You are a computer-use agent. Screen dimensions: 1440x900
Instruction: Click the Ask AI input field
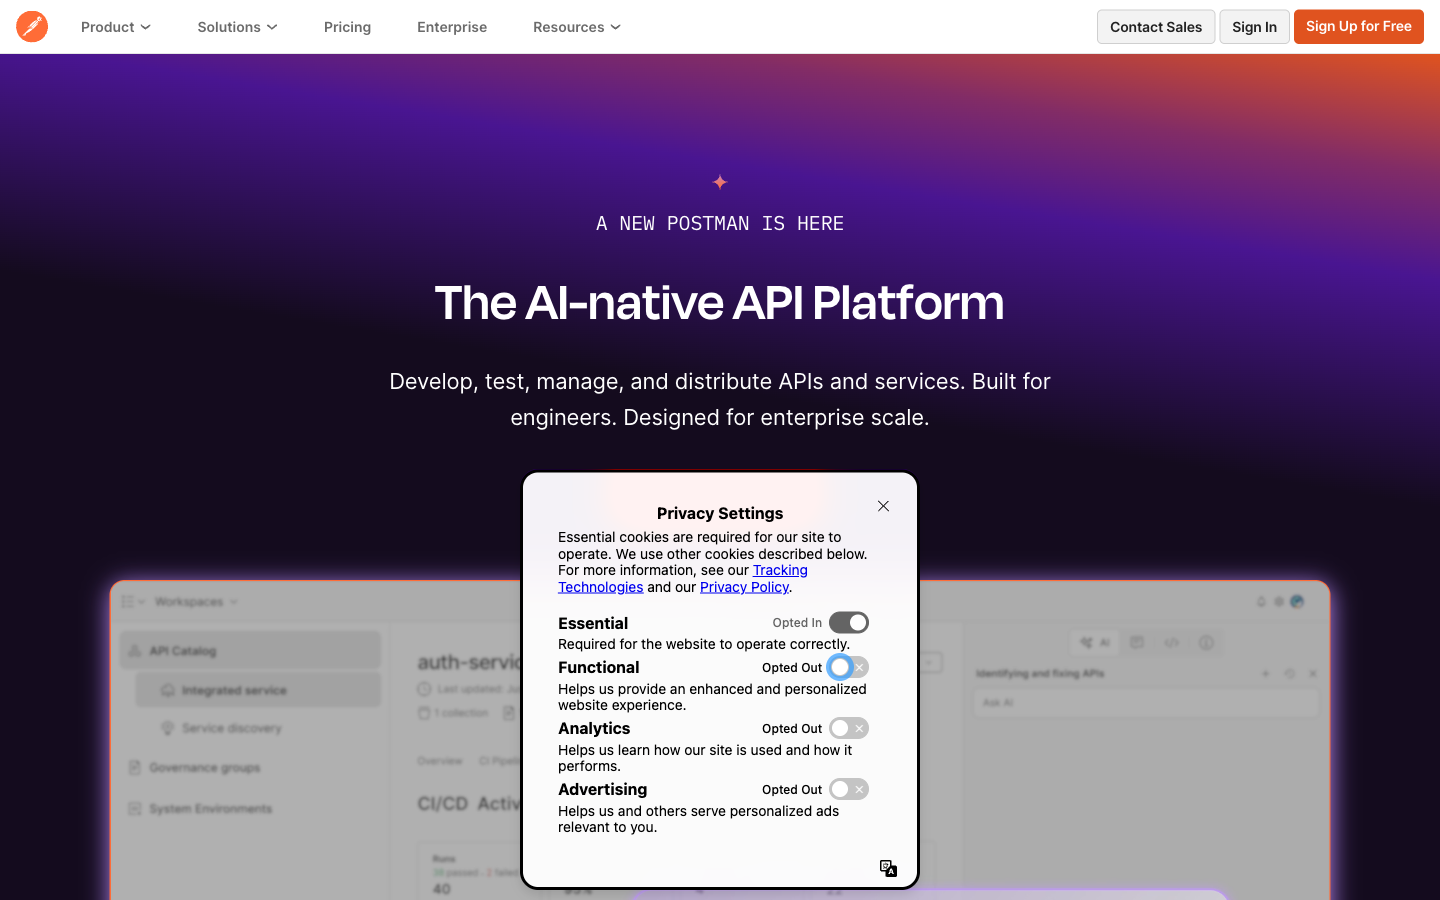click(1145, 703)
